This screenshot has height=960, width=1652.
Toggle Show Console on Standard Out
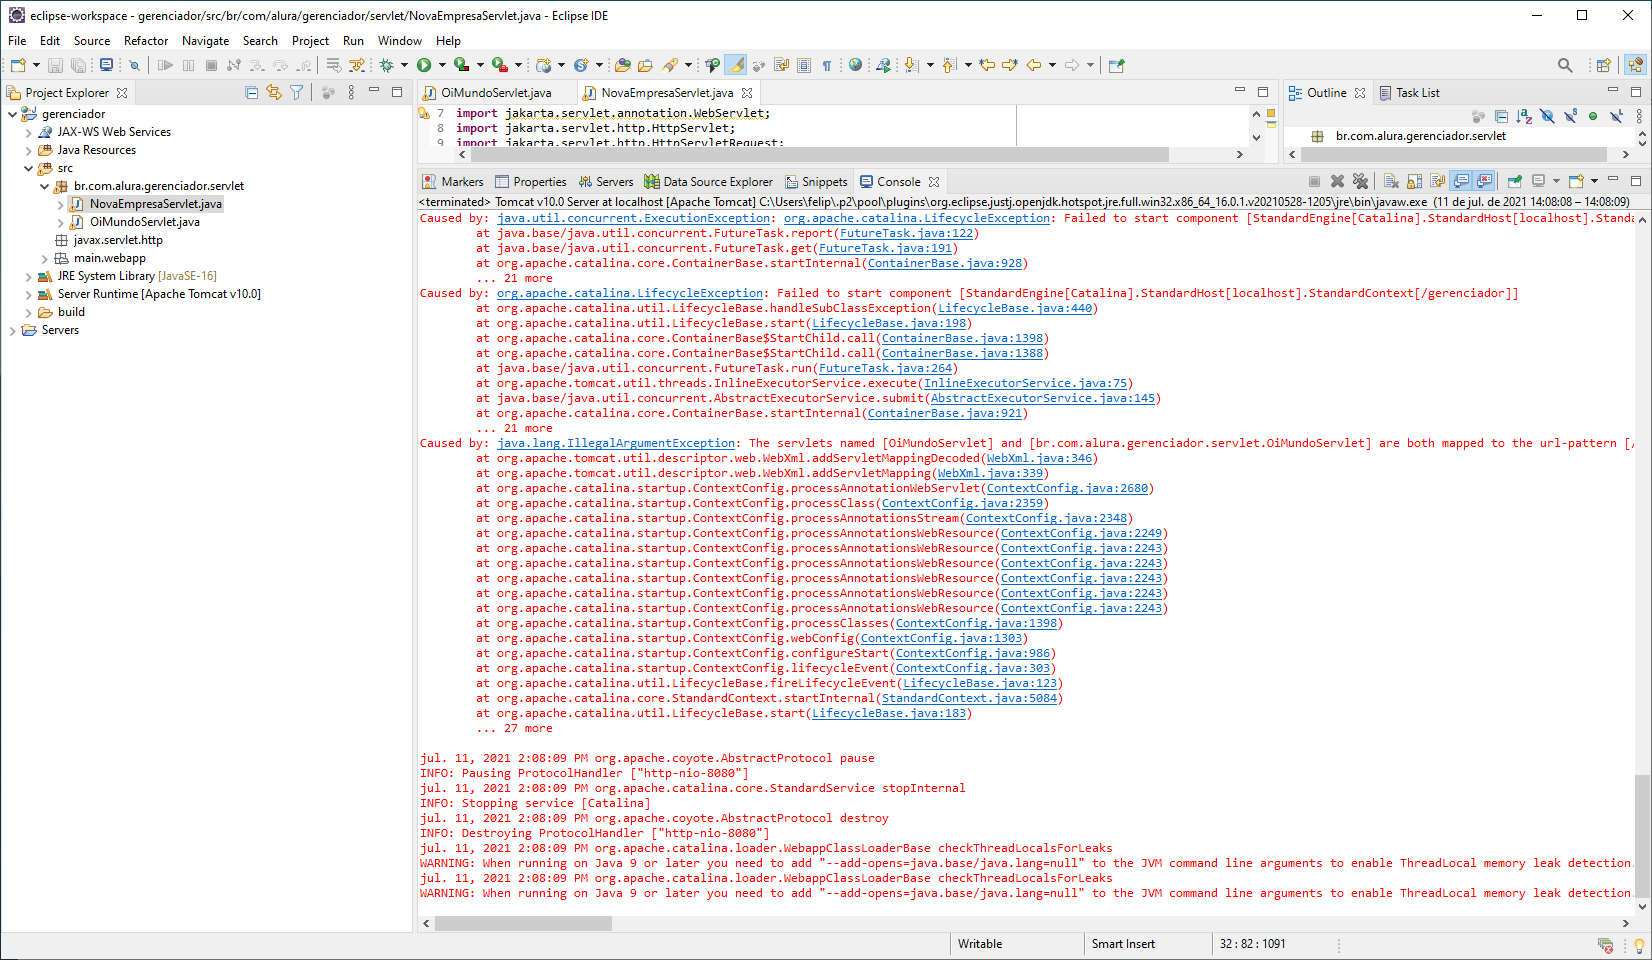[x=1461, y=181]
